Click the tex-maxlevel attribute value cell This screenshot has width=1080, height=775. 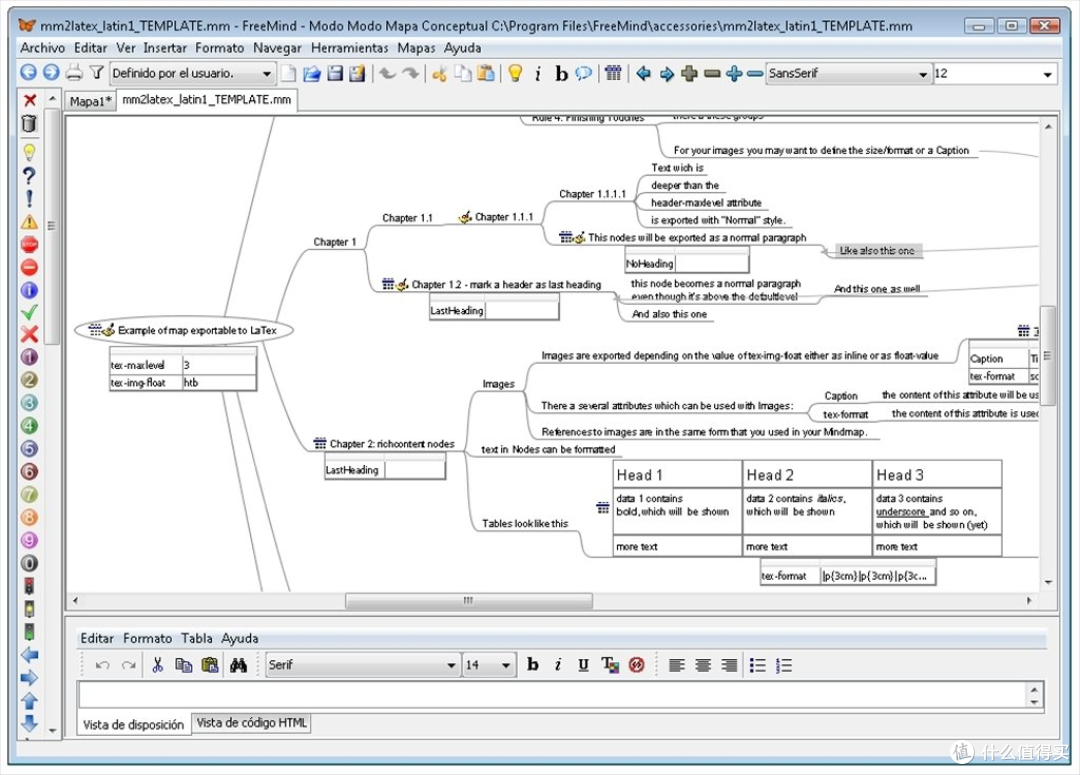click(x=219, y=365)
